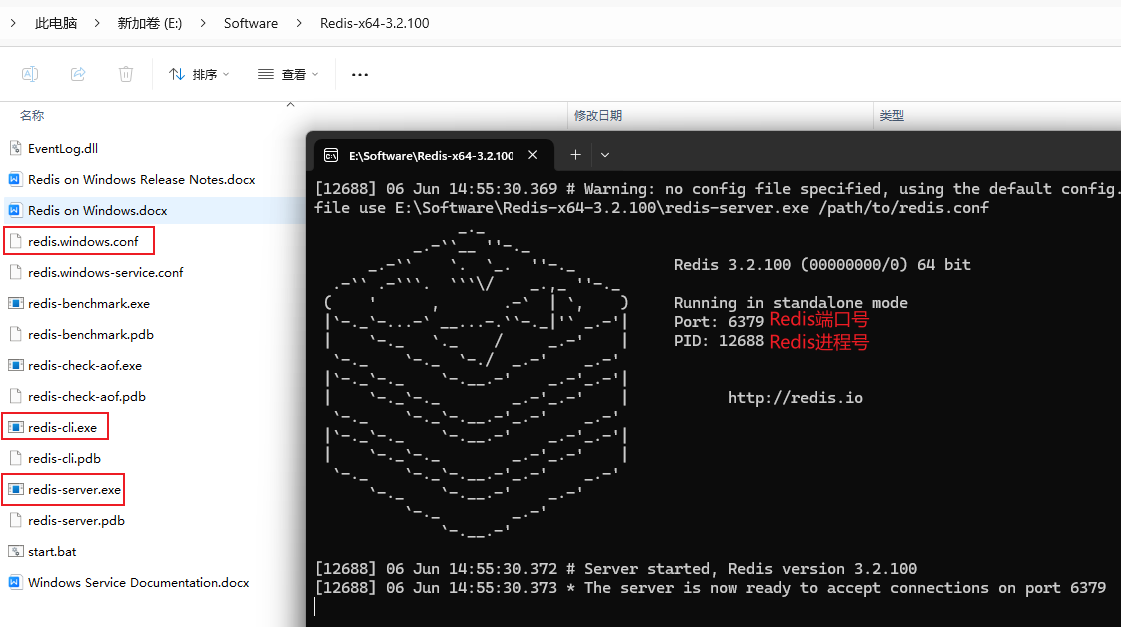The image size is (1121, 627).
Task: Click the Redis on Windows.docx Word icon
Action: point(15,210)
